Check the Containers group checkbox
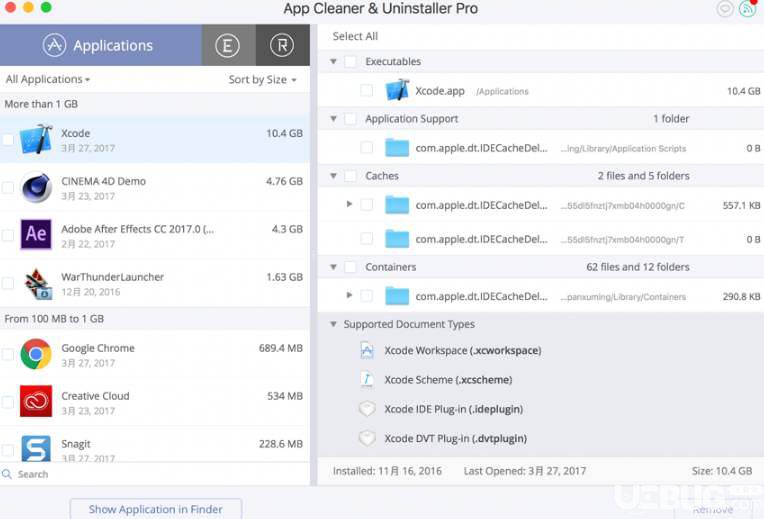Image resolution: width=764 pixels, height=519 pixels. (350, 267)
